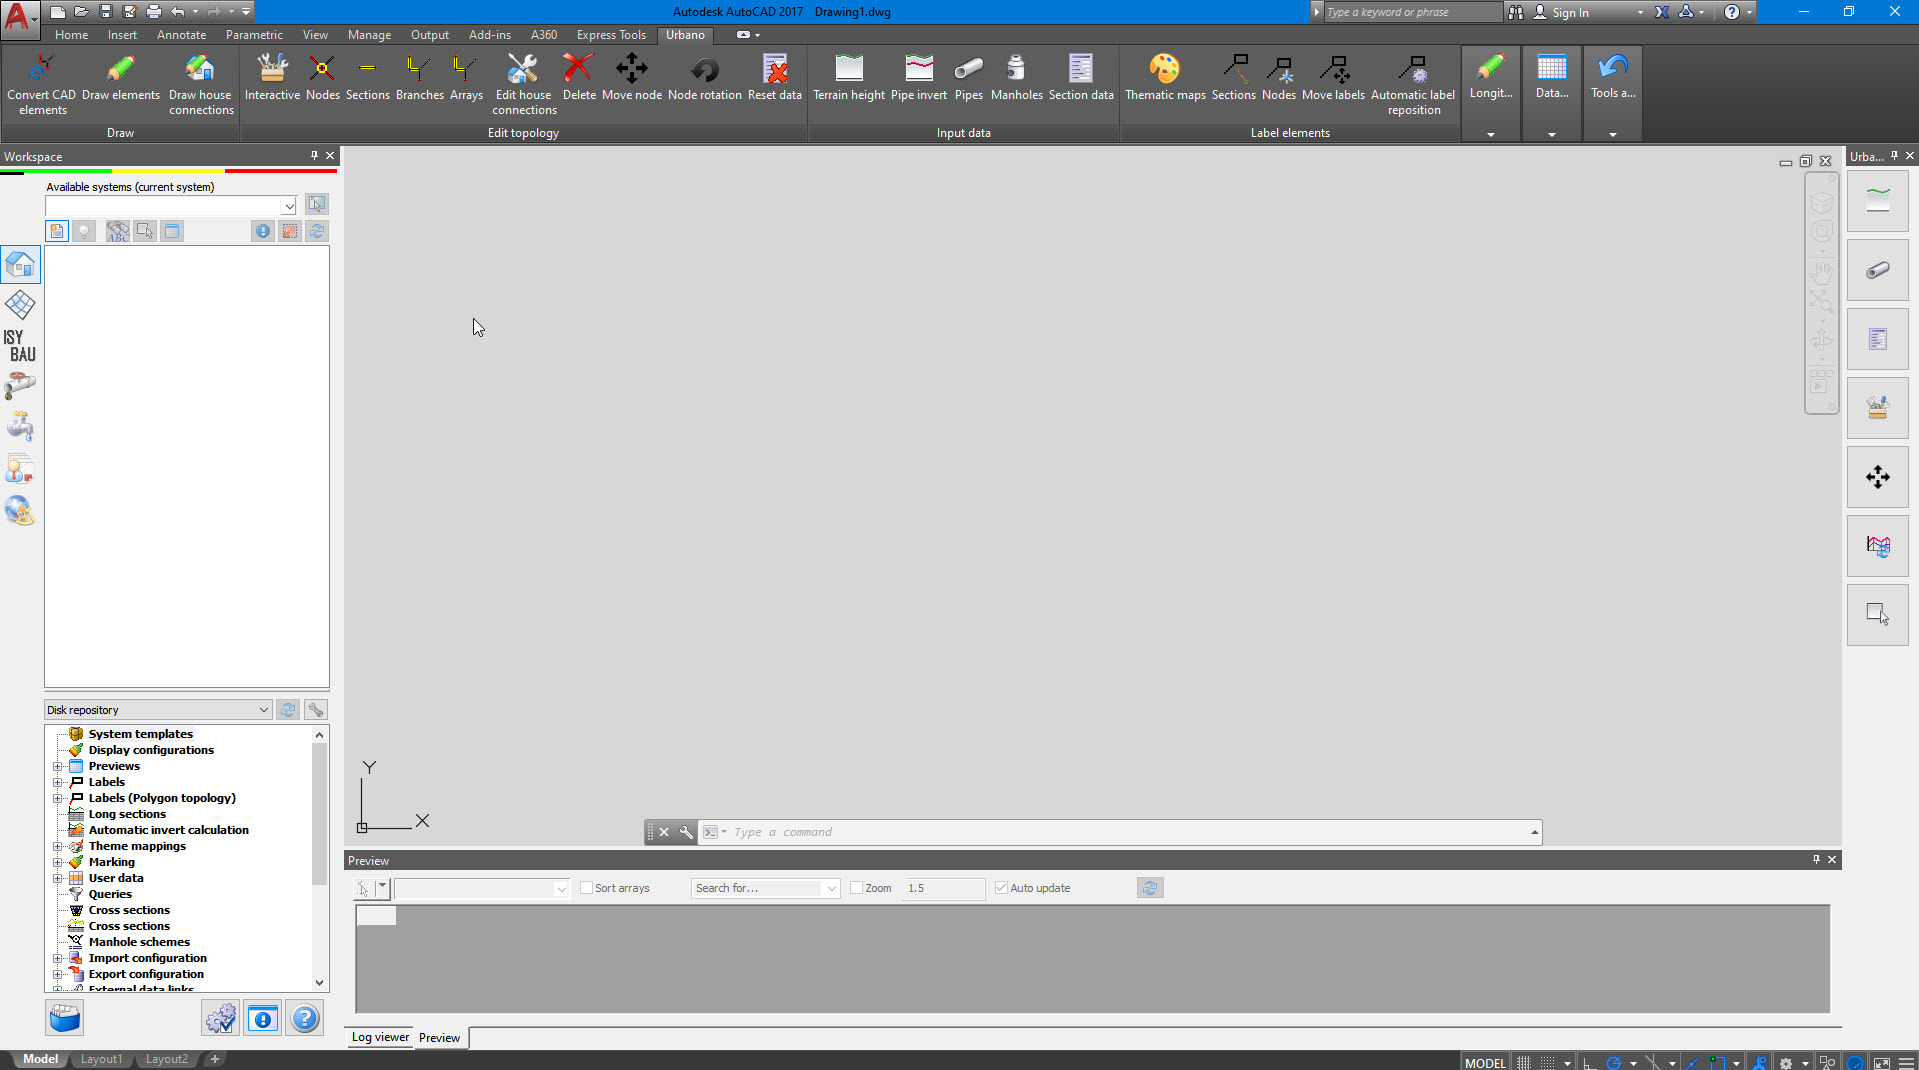Expand the Labels tree node
1919x1070 pixels.
pos(58,783)
